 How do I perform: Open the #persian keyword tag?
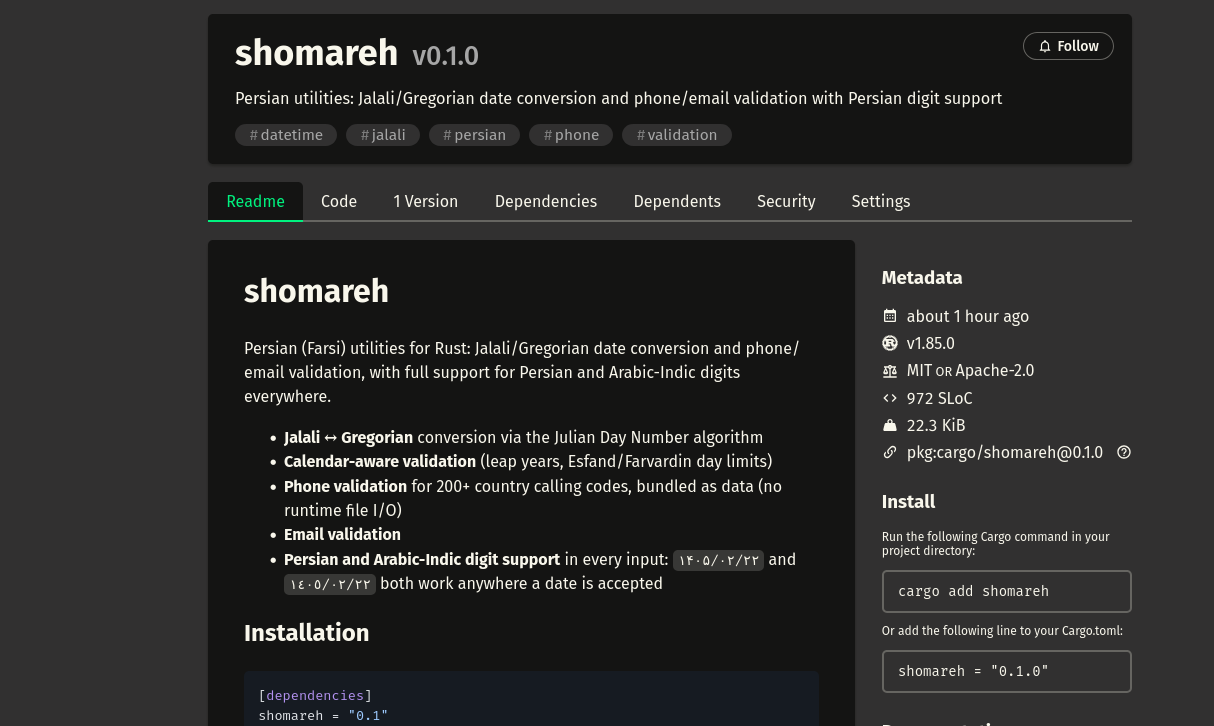[475, 135]
